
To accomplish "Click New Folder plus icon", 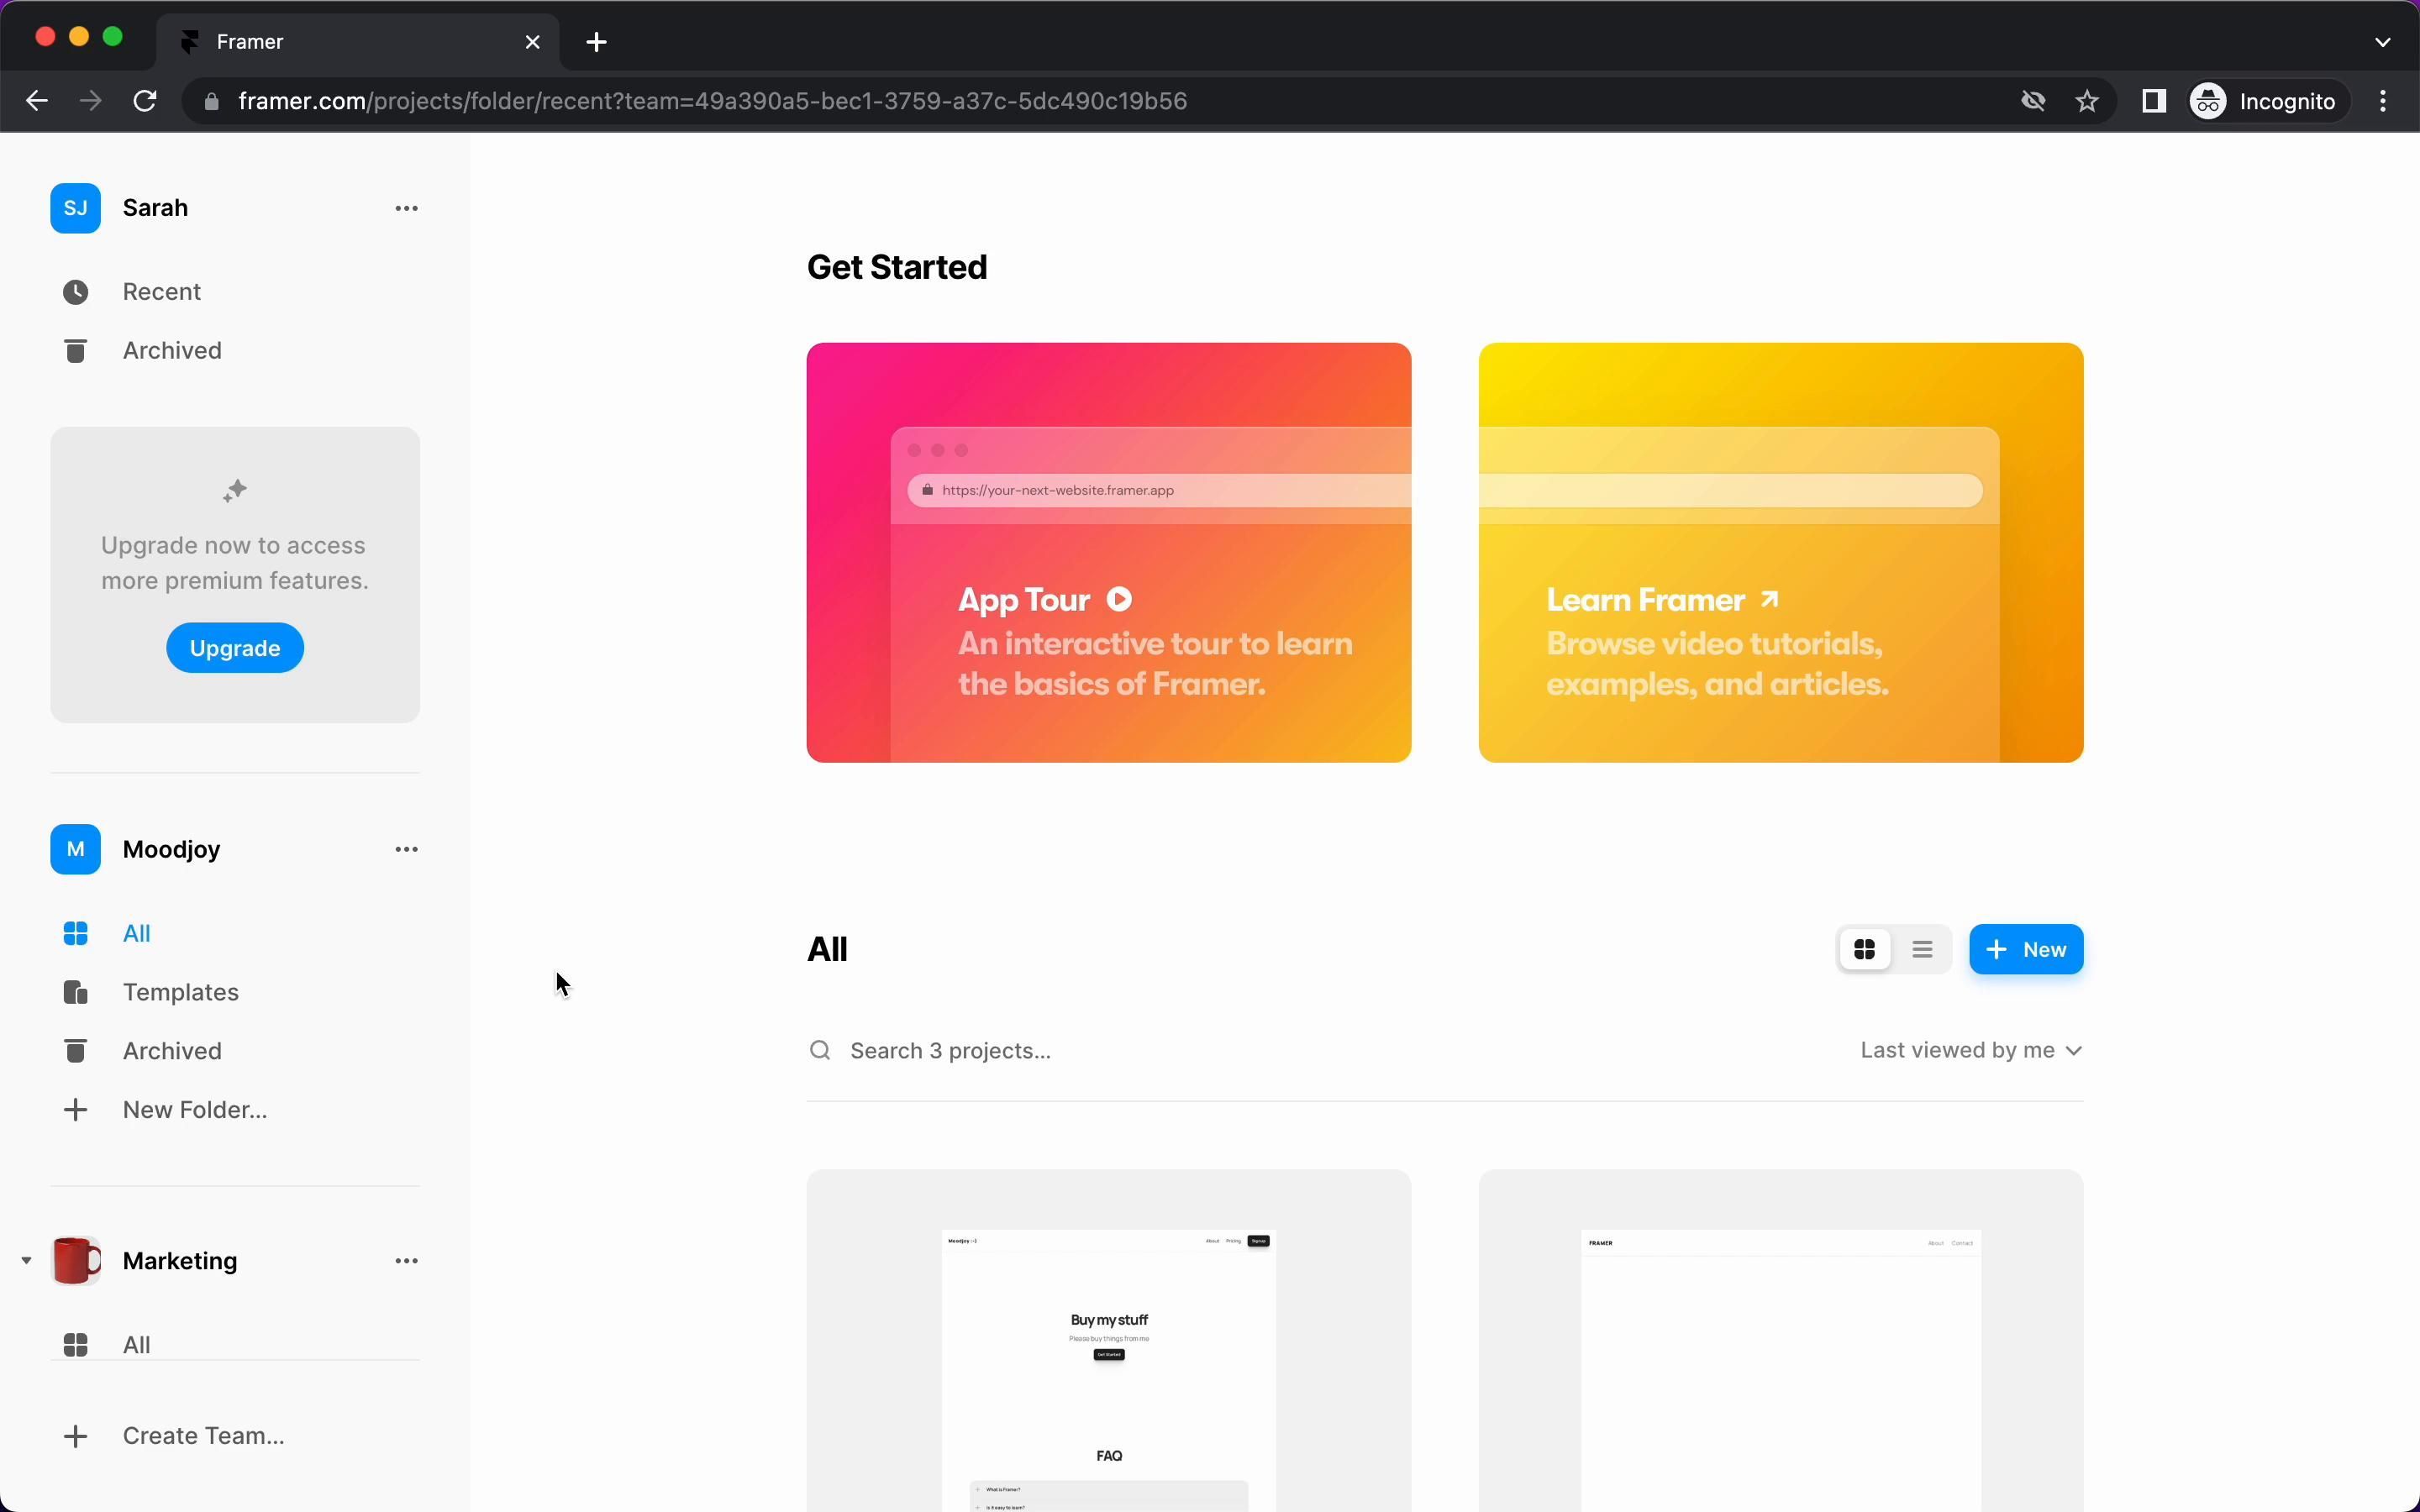I will pyautogui.click(x=75, y=1110).
